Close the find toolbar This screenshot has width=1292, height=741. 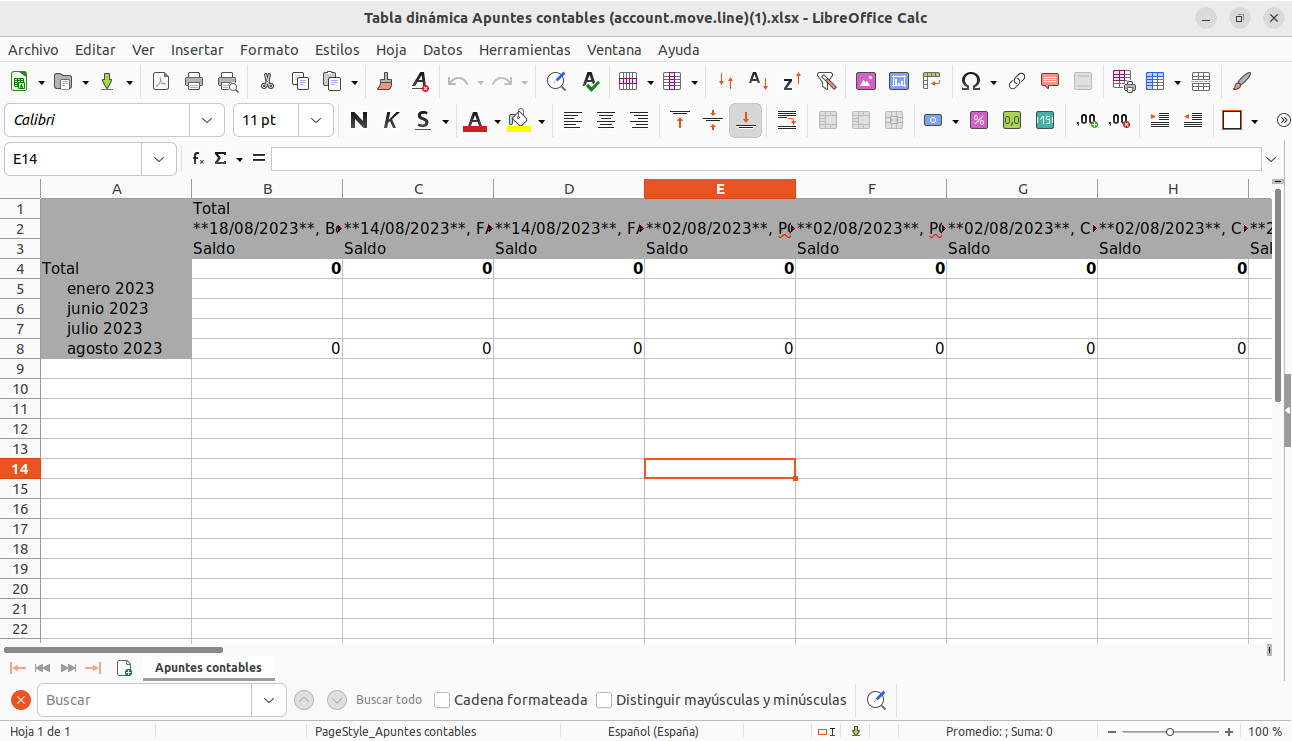coord(20,700)
